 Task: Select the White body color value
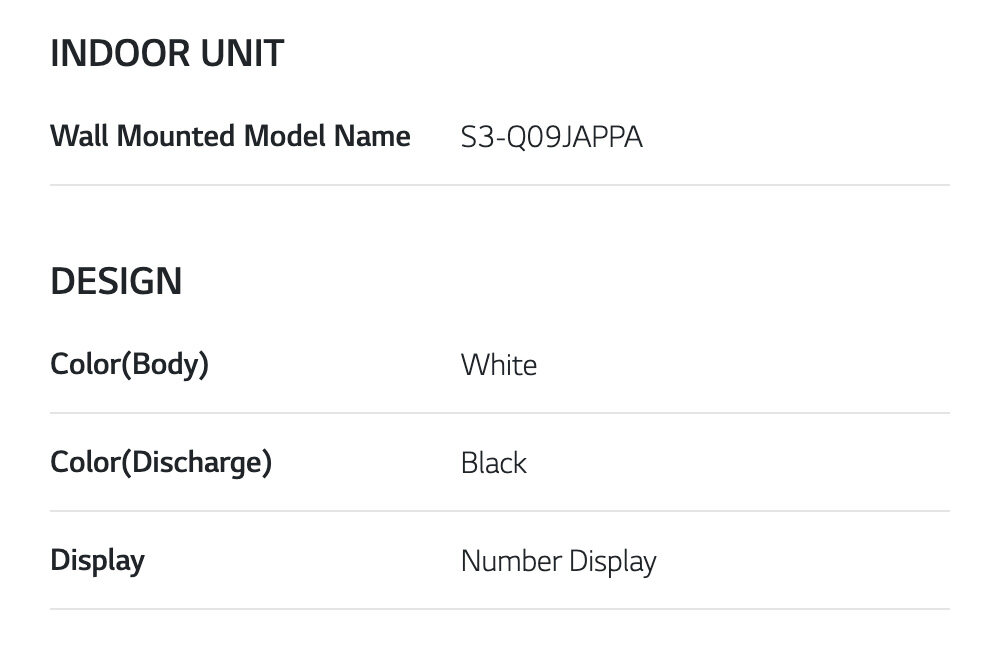click(498, 365)
